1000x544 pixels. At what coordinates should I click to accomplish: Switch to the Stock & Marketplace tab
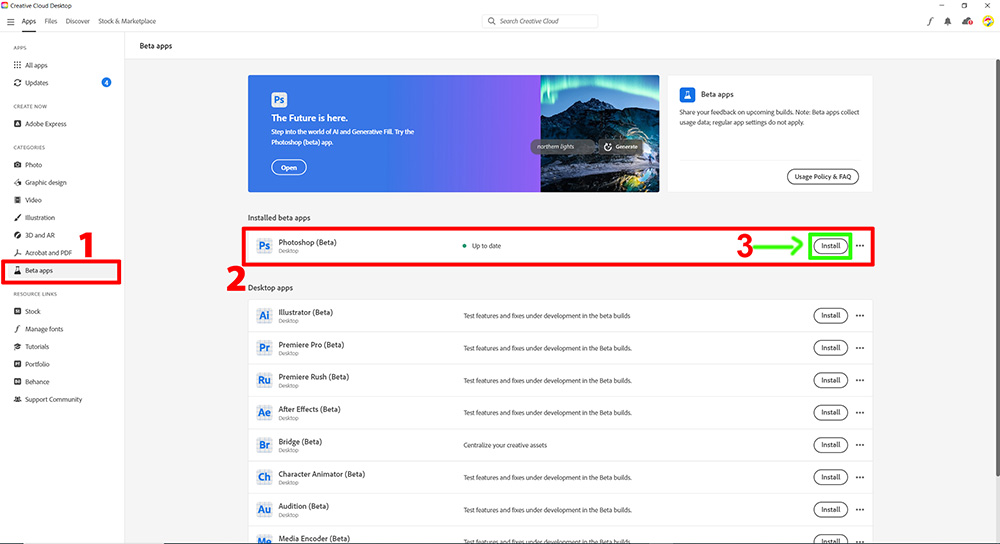click(x=127, y=21)
